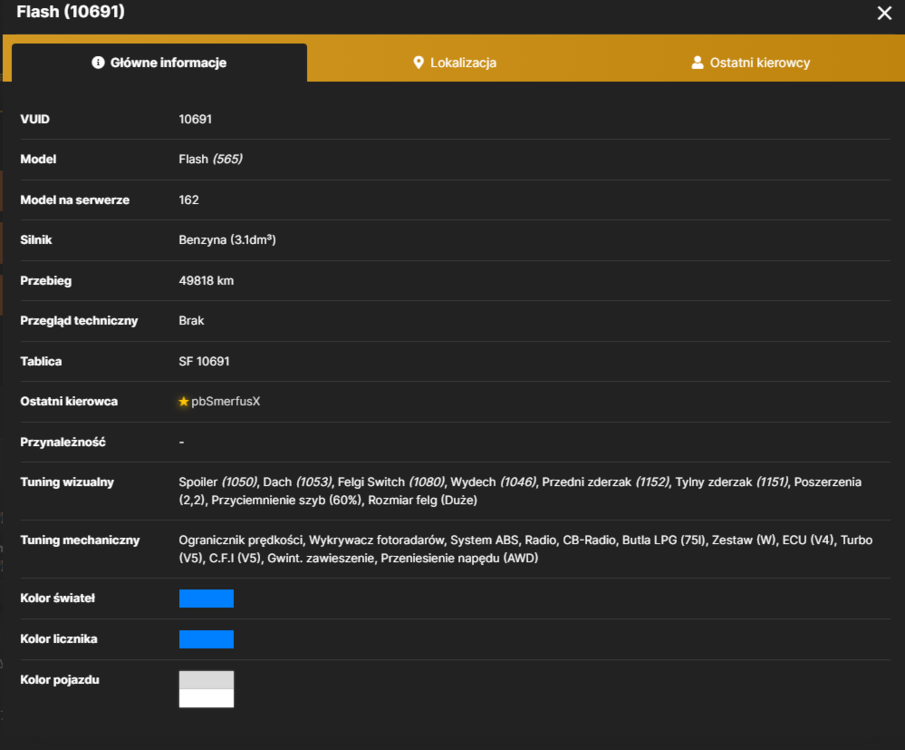Click the Tylny zderzak (1151) entry

click(732, 482)
